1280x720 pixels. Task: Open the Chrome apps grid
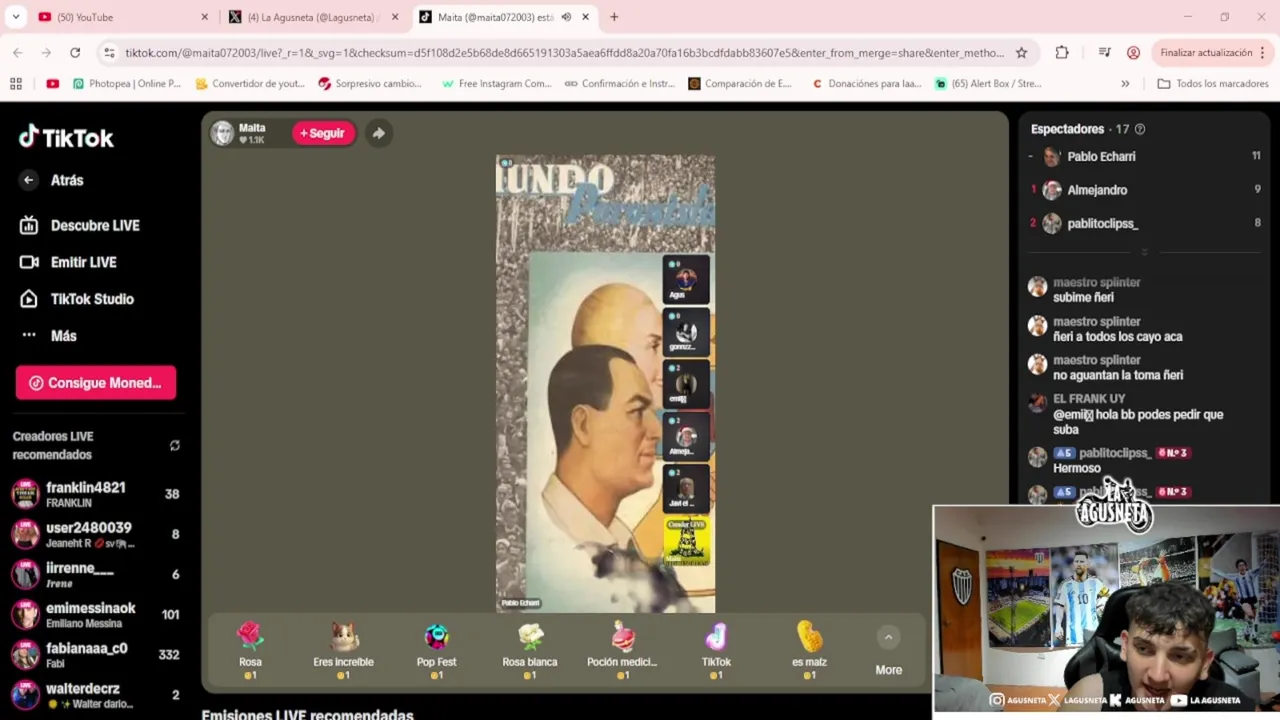[x=15, y=84]
